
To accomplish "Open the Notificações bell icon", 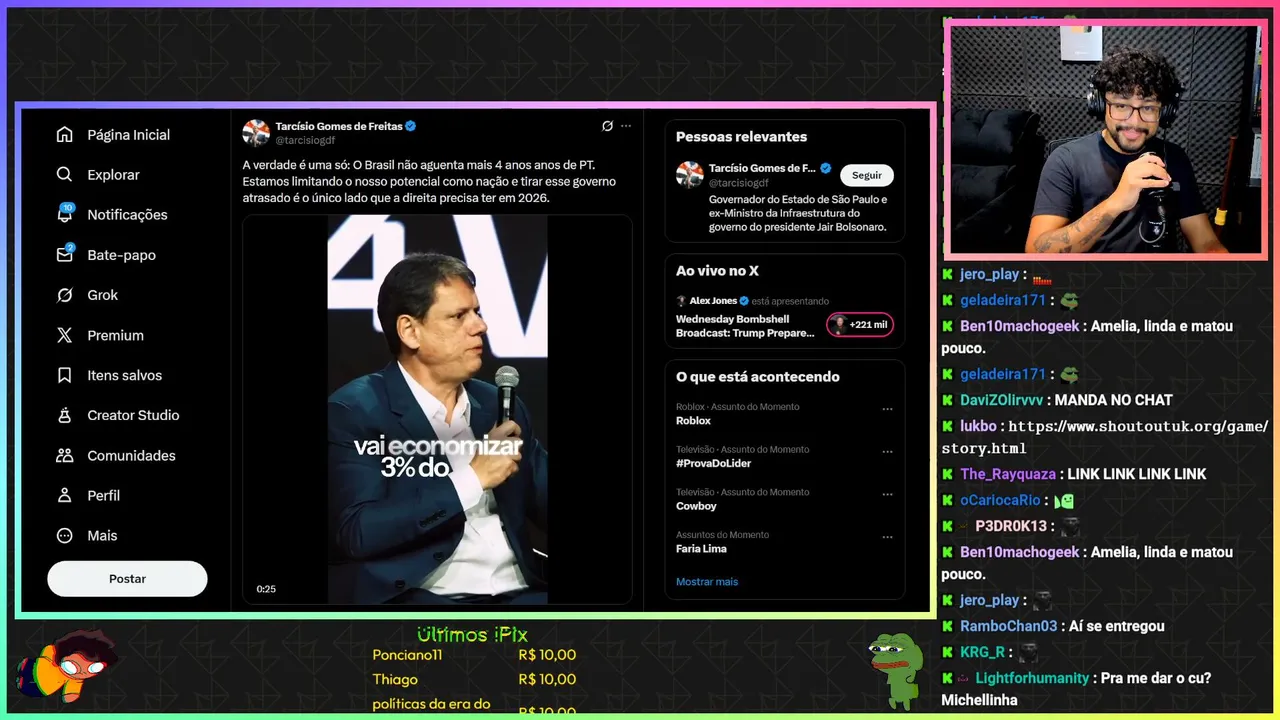I will (x=65, y=214).
